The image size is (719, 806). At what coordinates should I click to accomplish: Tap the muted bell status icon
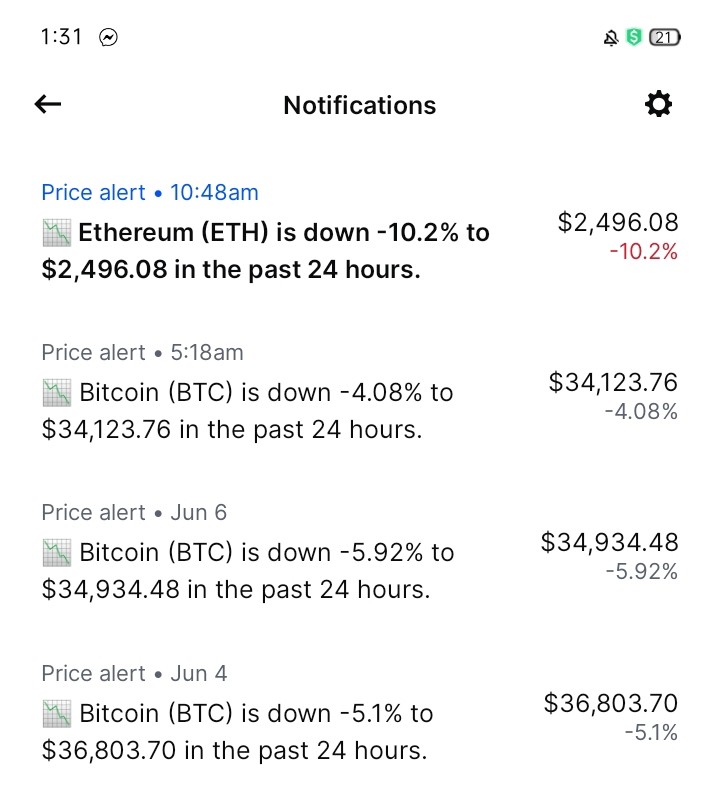pyautogui.click(x=611, y=38)
